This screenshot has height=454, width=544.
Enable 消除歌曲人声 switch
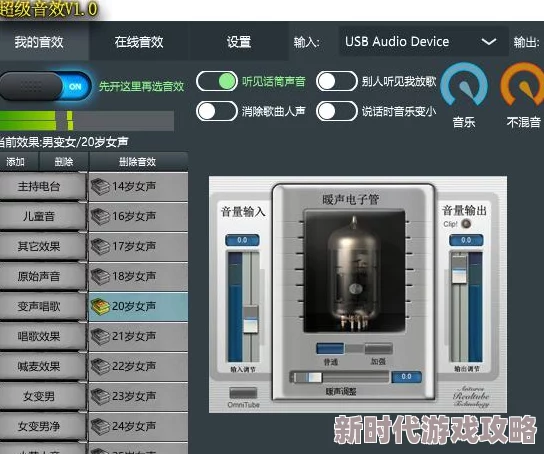tap(217, 111)
